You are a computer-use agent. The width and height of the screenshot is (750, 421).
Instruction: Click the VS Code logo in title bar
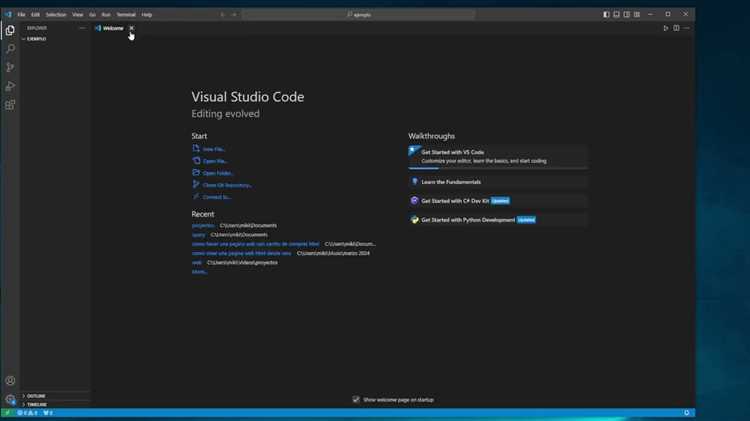(x=8, y=14)
